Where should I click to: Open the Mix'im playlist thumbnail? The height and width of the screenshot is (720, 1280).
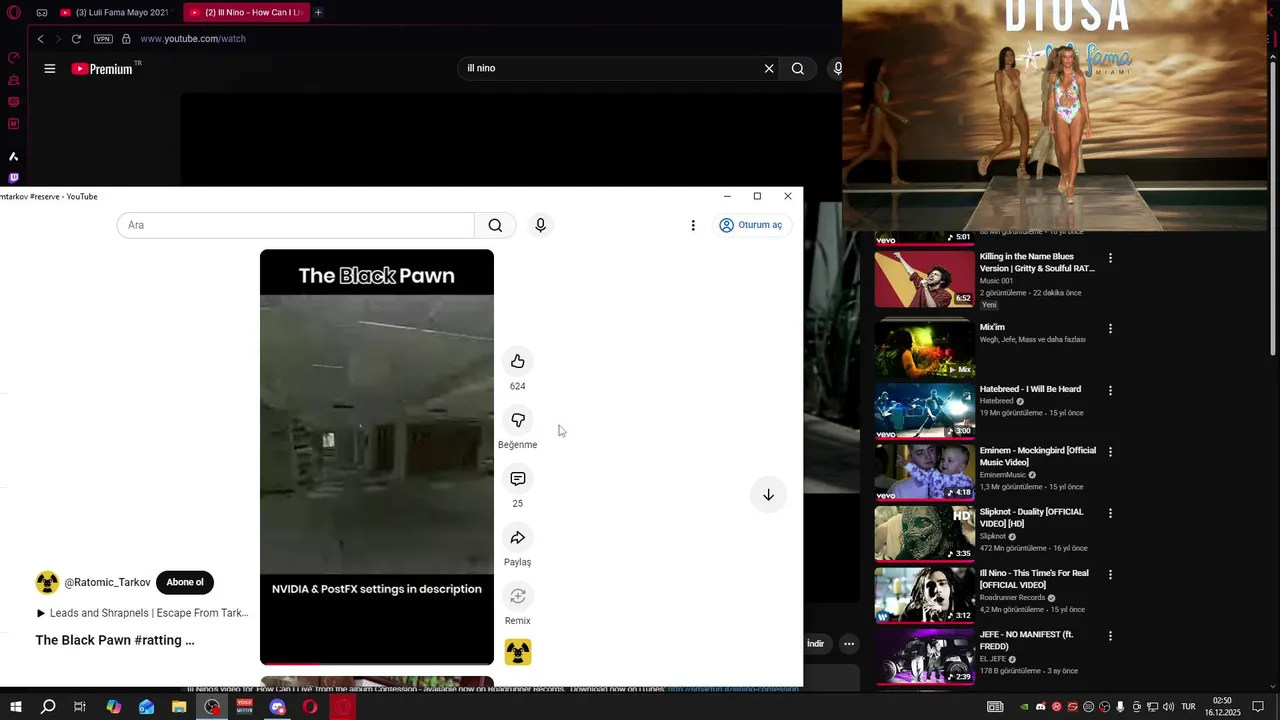[x=925, y=349]
